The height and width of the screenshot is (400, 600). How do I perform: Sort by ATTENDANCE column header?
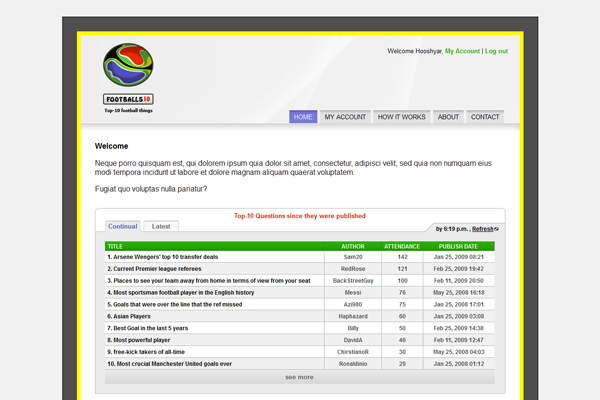[x=402, y=247]
